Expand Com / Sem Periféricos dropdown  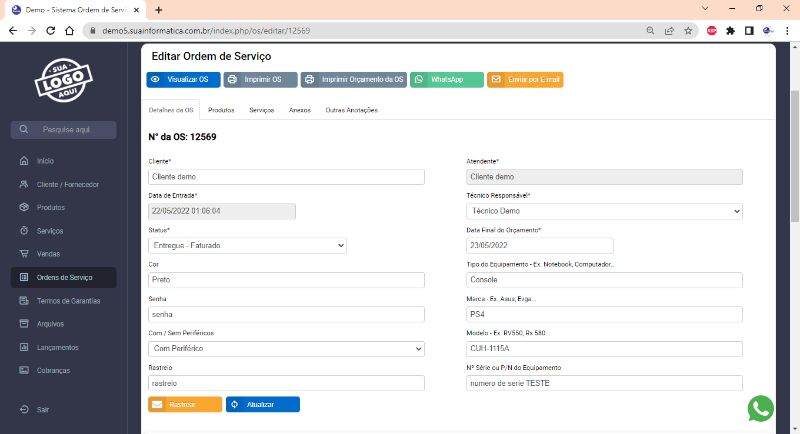pos(286,349)
